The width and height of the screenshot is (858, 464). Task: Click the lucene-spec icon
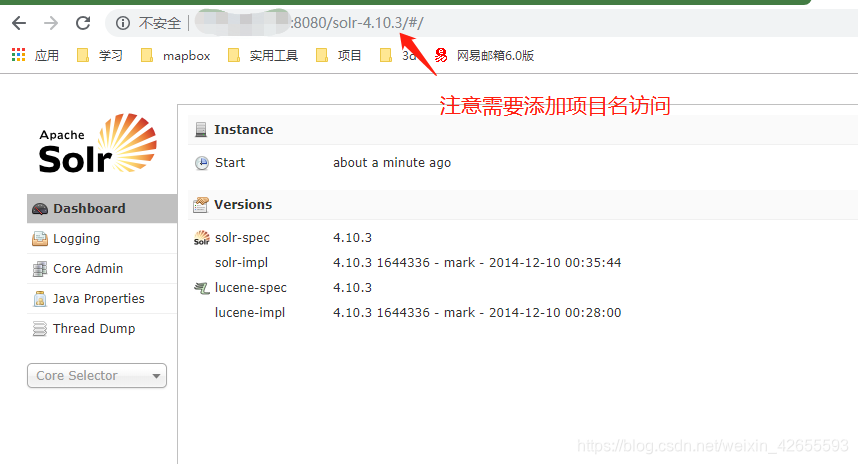pyautogui.click(x=202, y=288)
